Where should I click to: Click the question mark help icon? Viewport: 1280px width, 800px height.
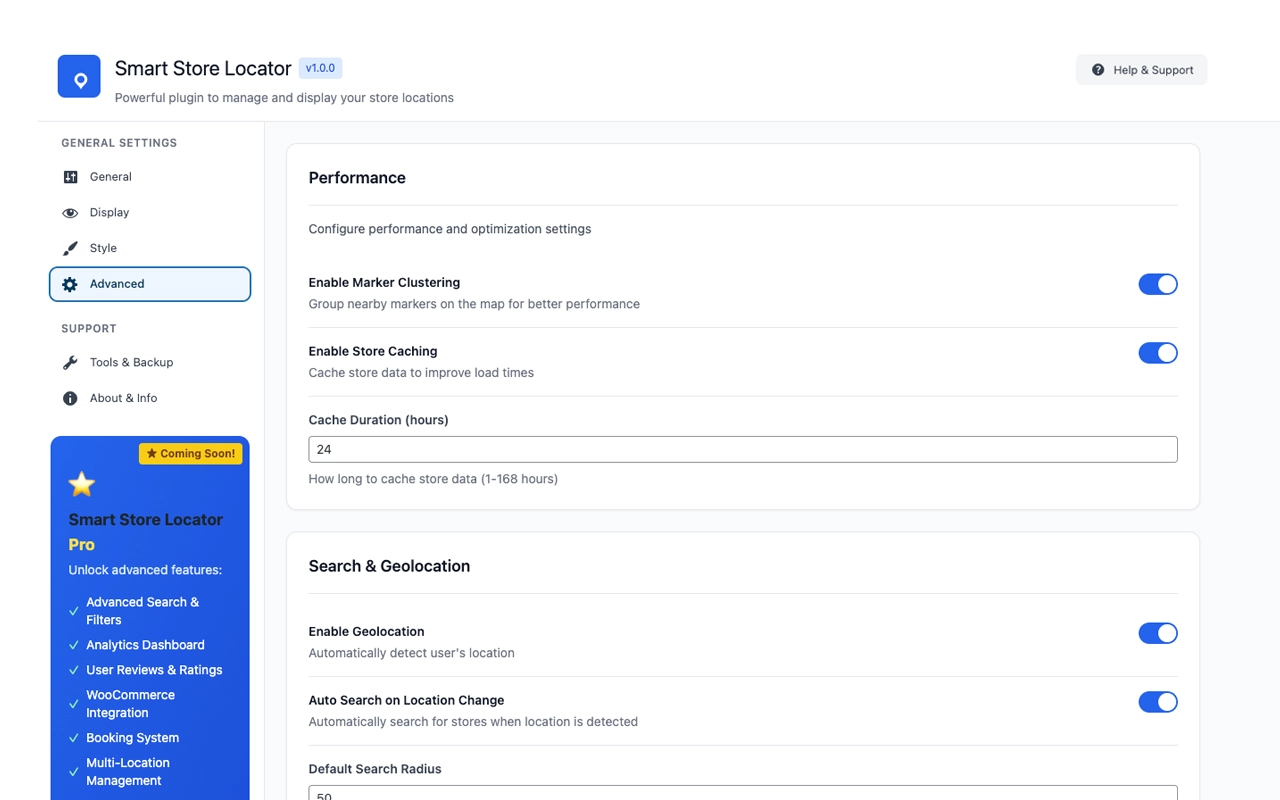(1098, 70)
